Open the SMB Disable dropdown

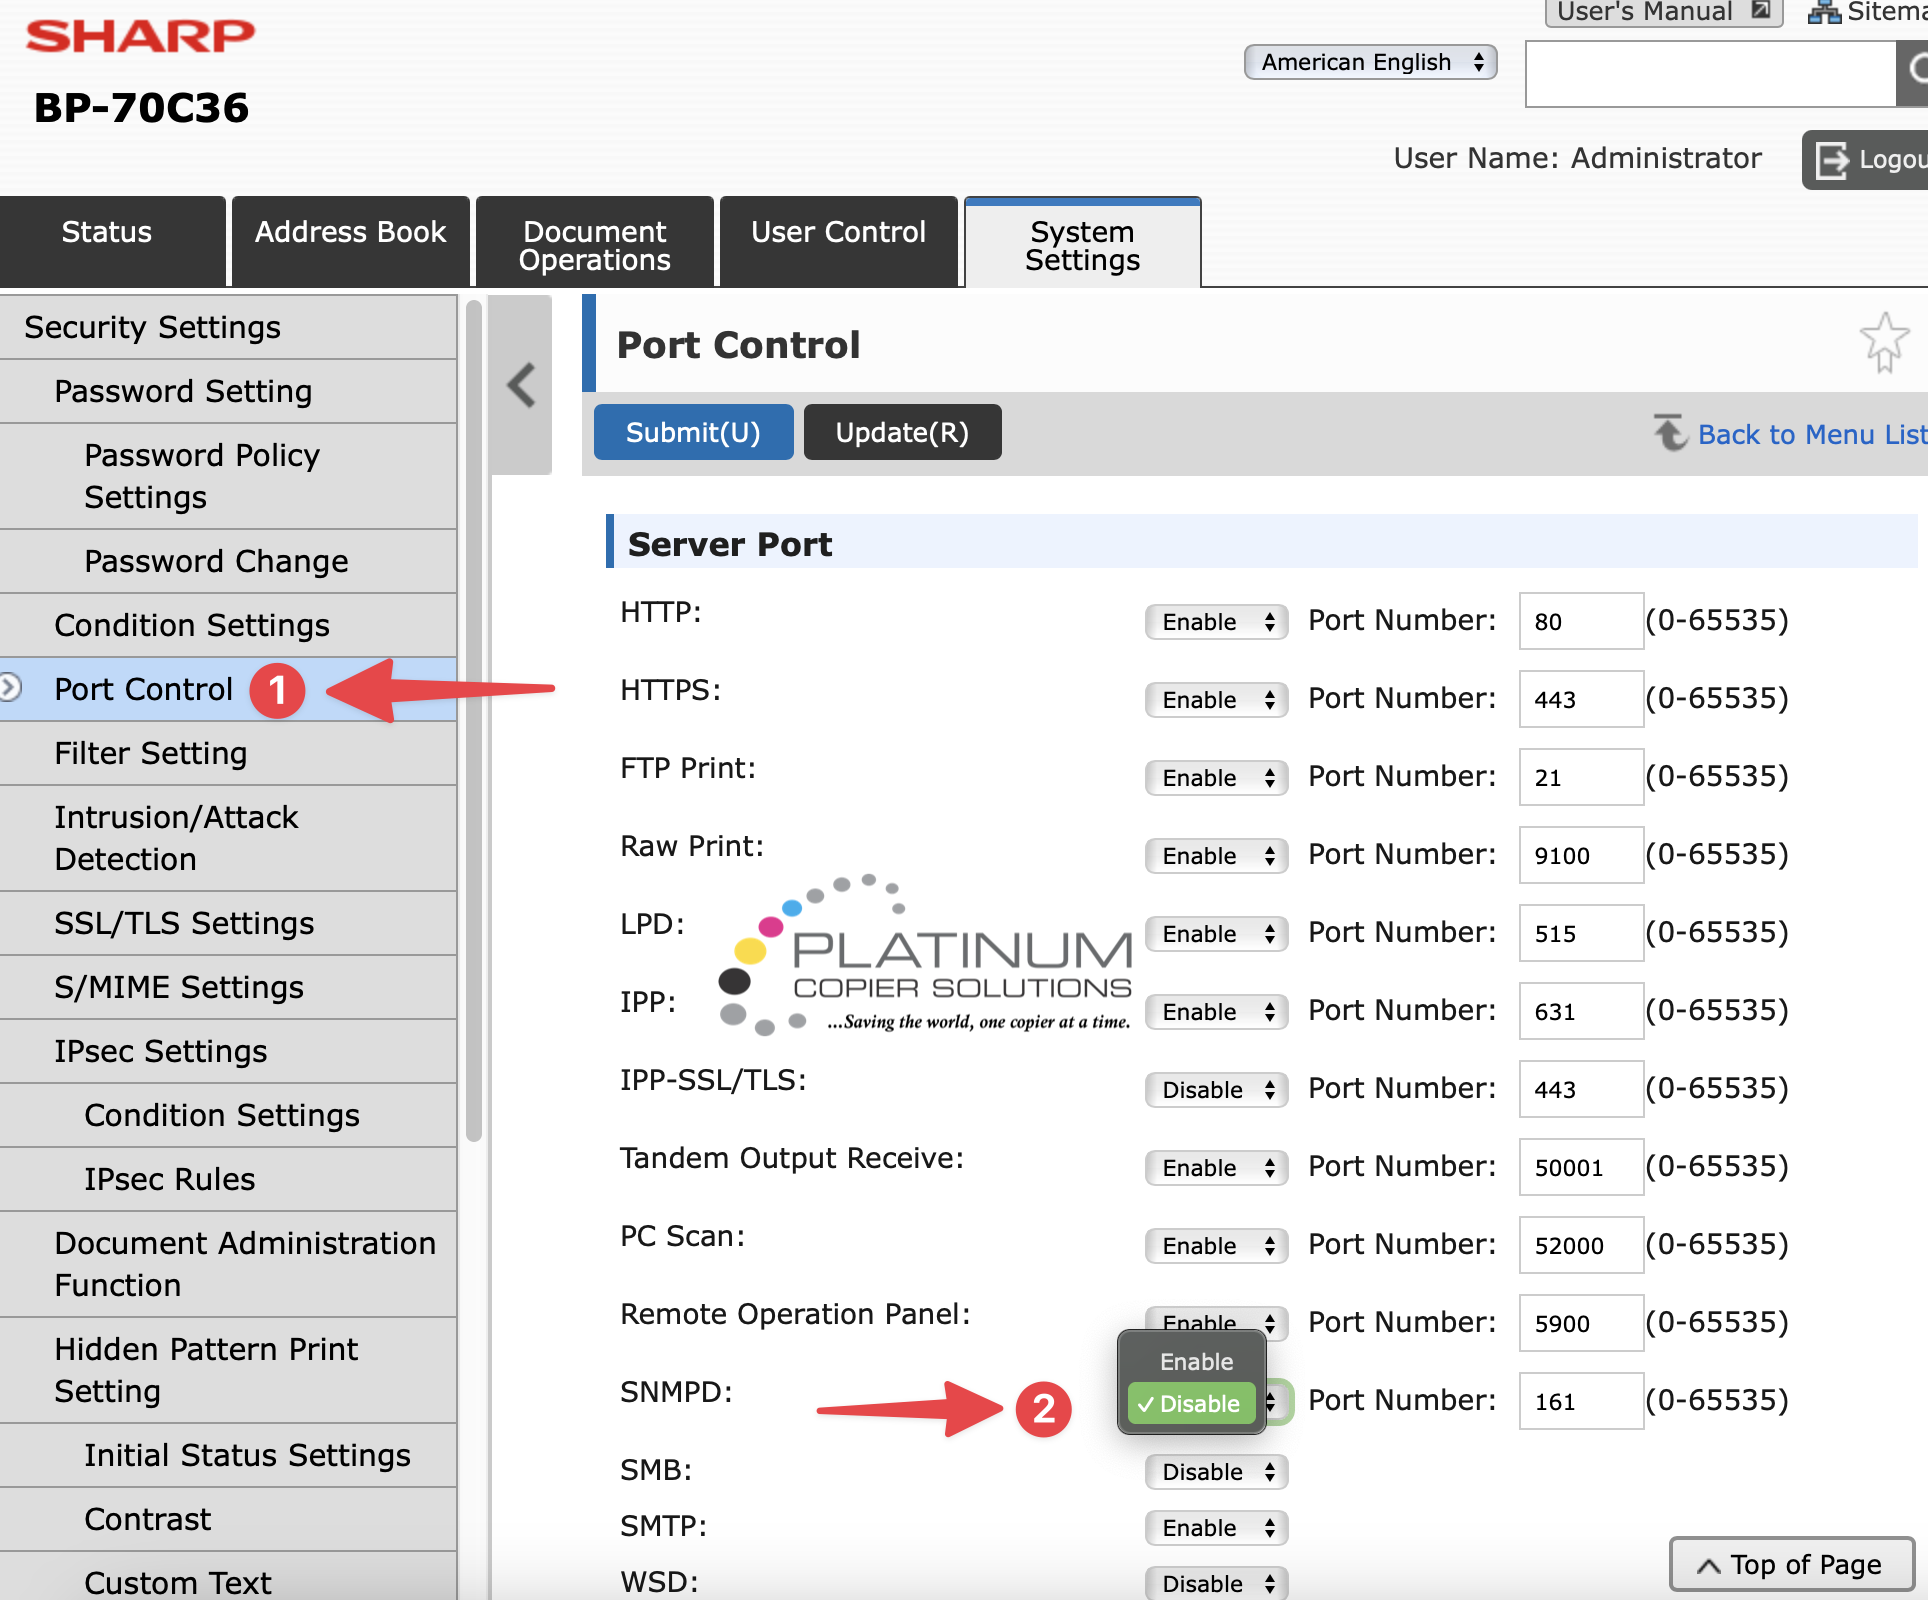click(x=1216, y=1472)
